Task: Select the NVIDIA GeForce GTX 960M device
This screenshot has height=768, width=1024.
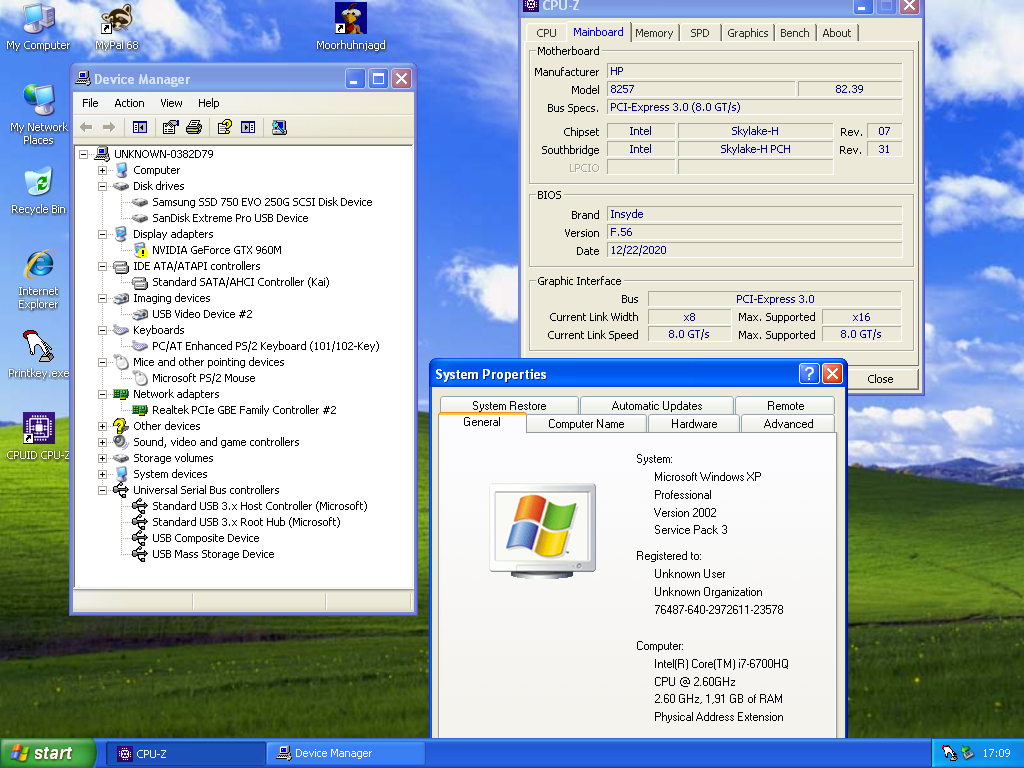Action: pos(216,250)
